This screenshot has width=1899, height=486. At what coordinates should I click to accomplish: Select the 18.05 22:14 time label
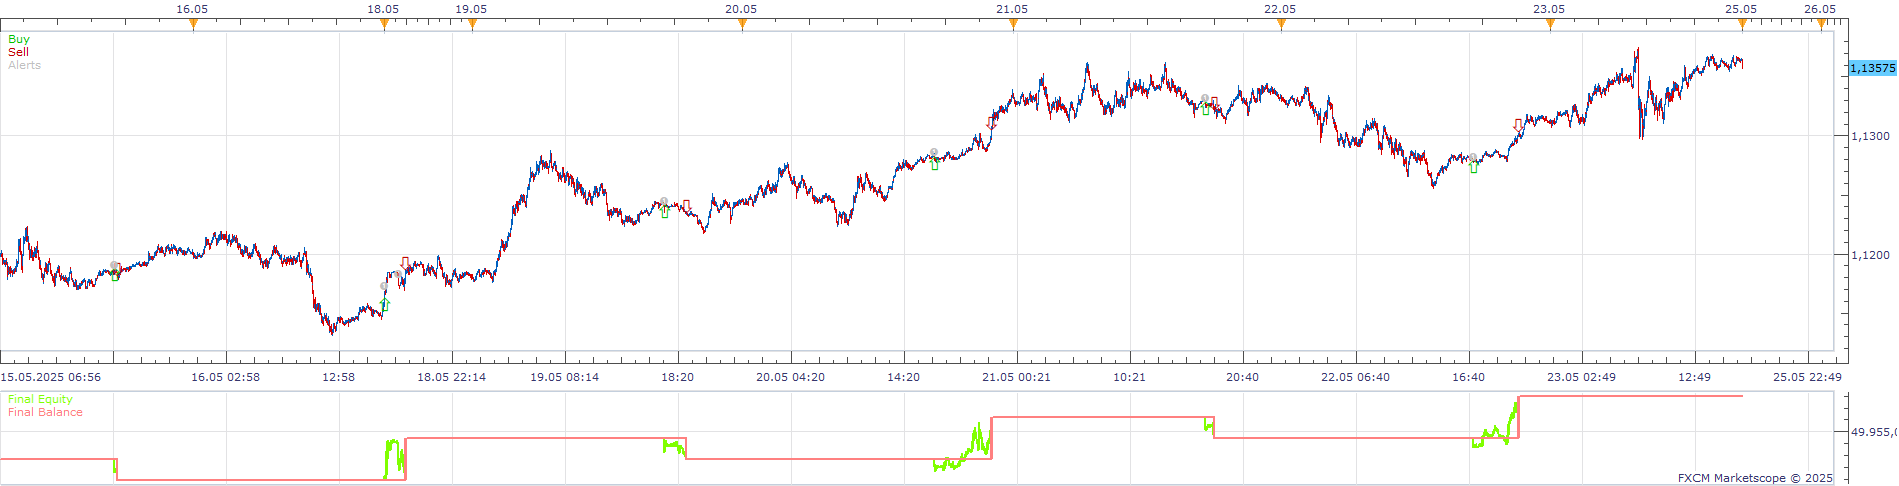pyautogui.click(x=451, y=377)
